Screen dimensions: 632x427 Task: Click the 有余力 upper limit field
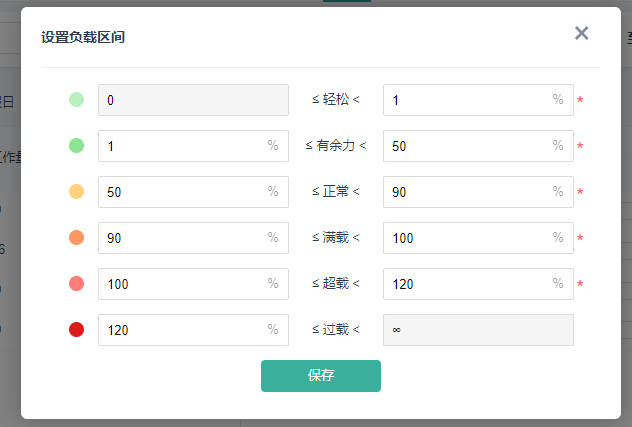[467, 146]
